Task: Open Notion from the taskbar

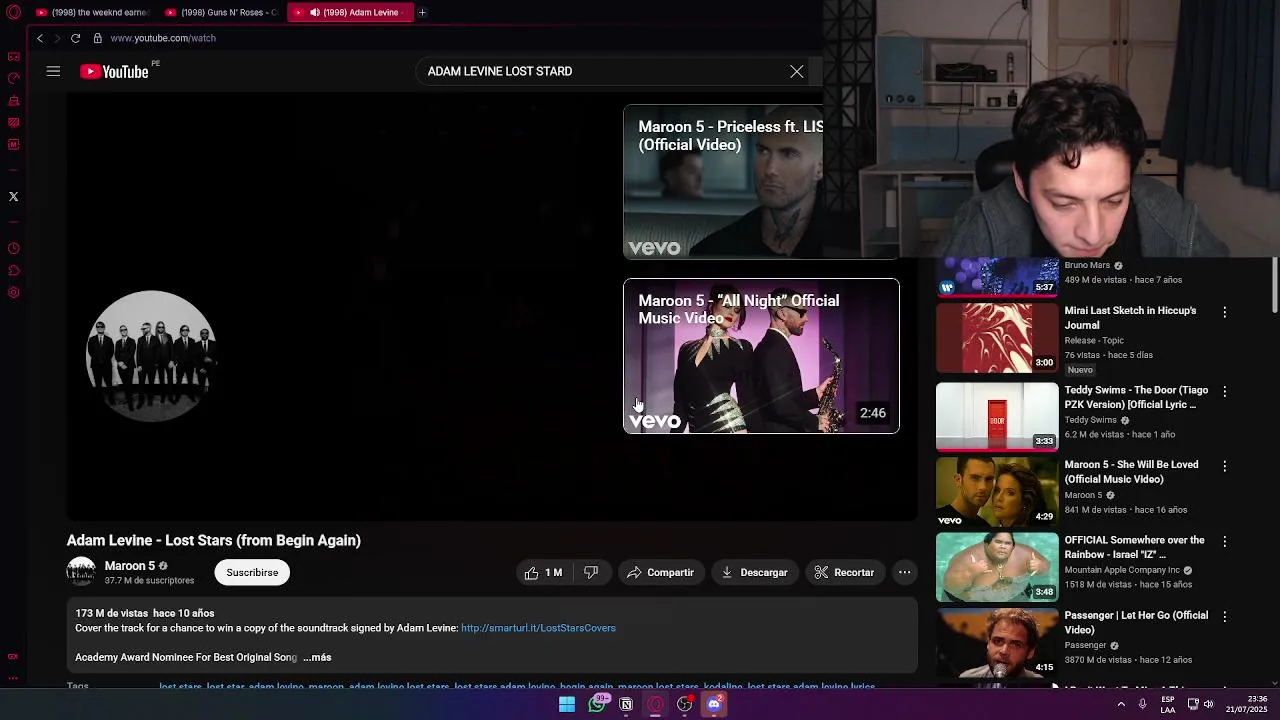Action: tap(626, 704)
